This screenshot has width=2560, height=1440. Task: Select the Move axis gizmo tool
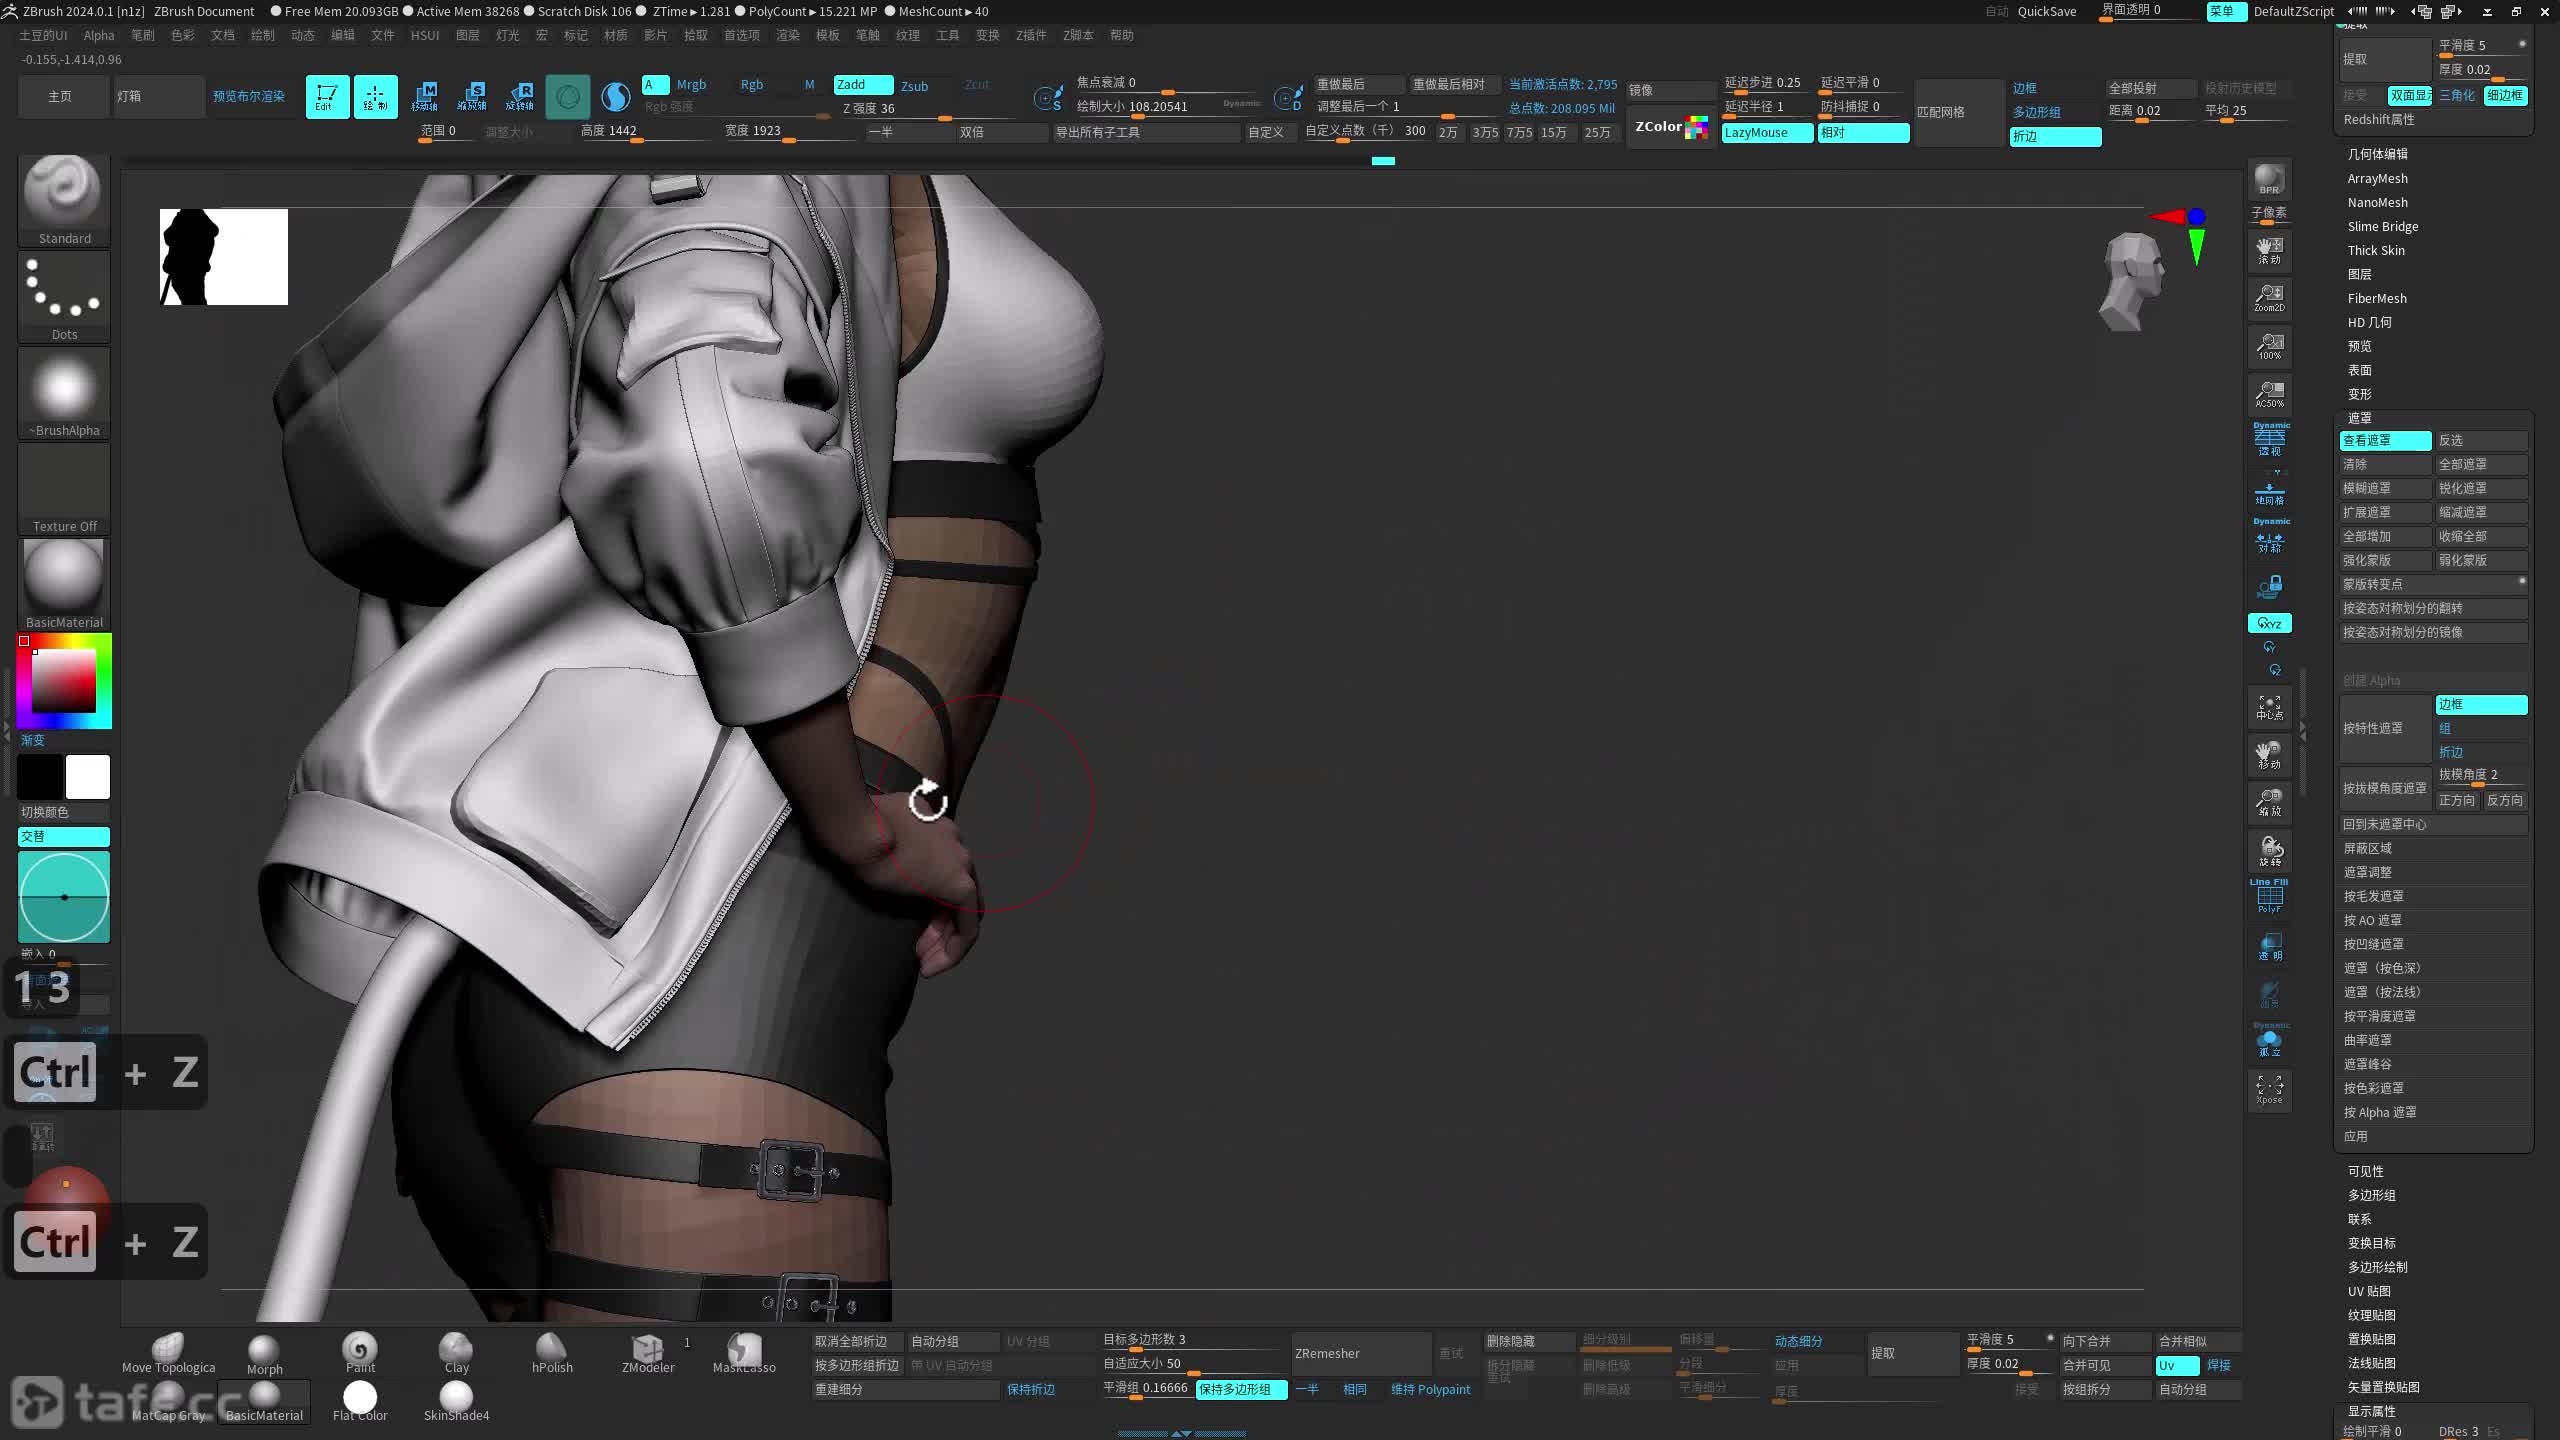tap(424, 97)
